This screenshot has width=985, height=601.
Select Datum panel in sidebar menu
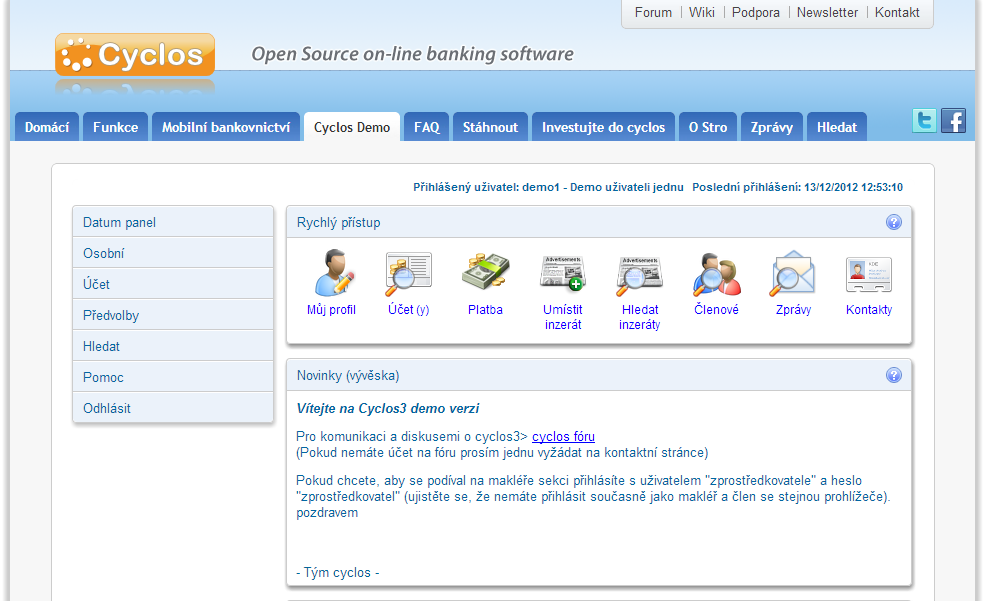[x=173, y=222]
